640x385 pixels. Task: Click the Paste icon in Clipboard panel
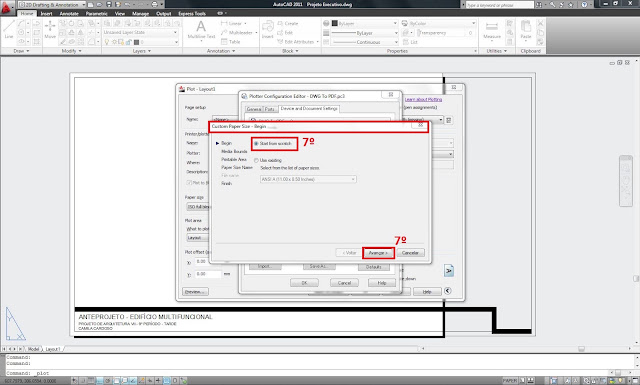pos(526,29)
